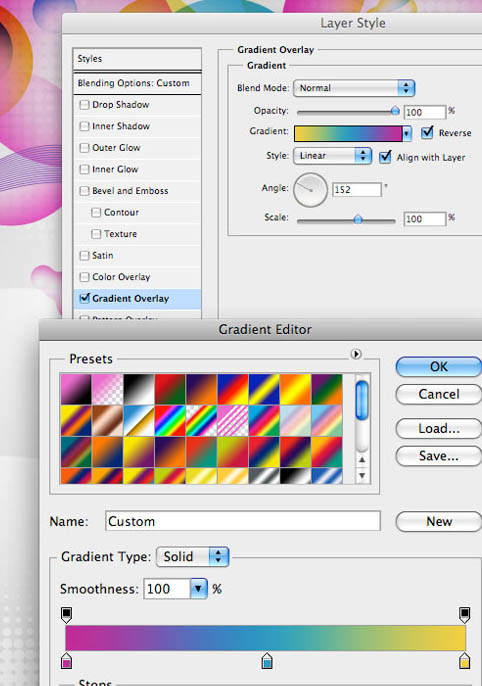
Task: Select the chrome gradient preset
Action: pyautogui.click(x=139, y=420)
